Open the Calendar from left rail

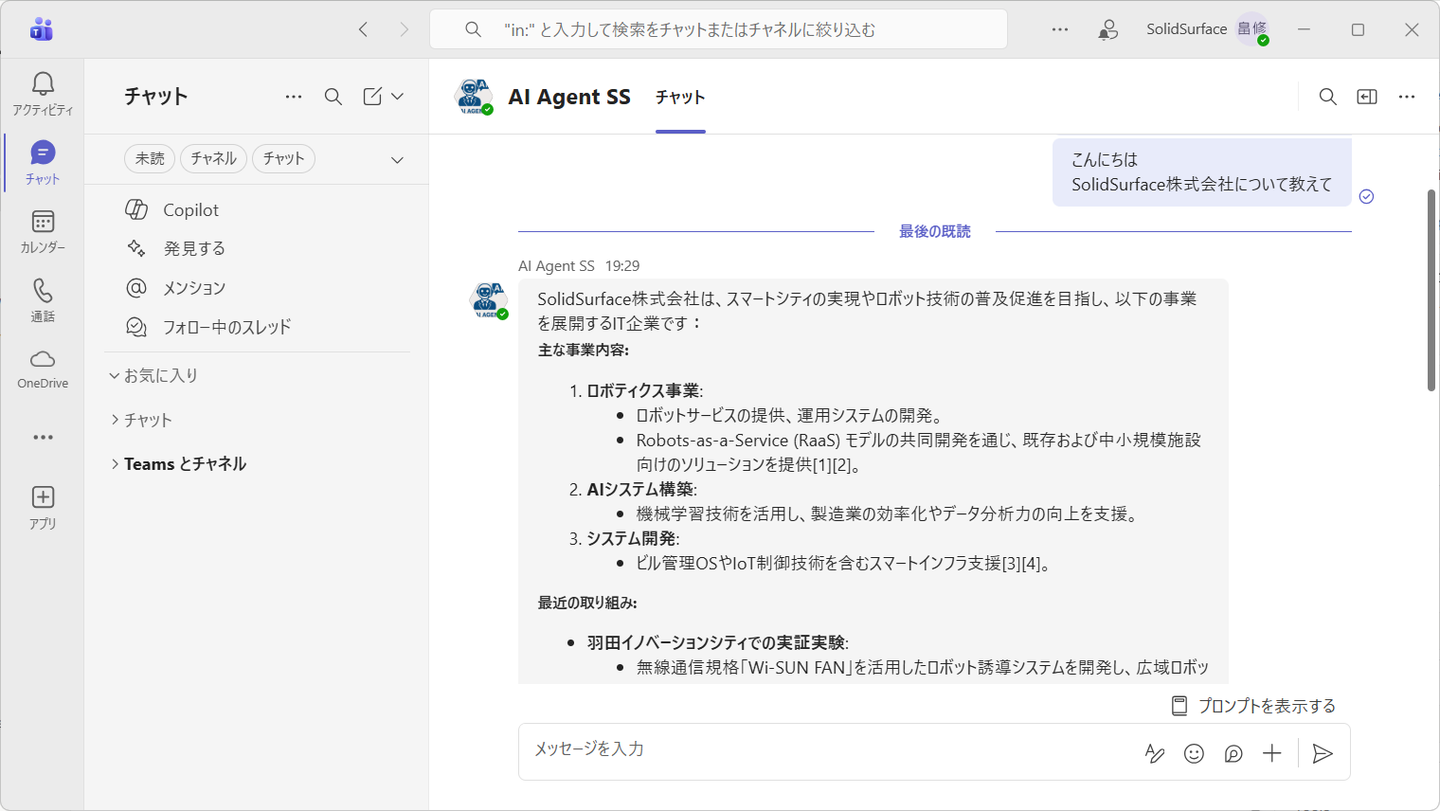coord(42,232)
